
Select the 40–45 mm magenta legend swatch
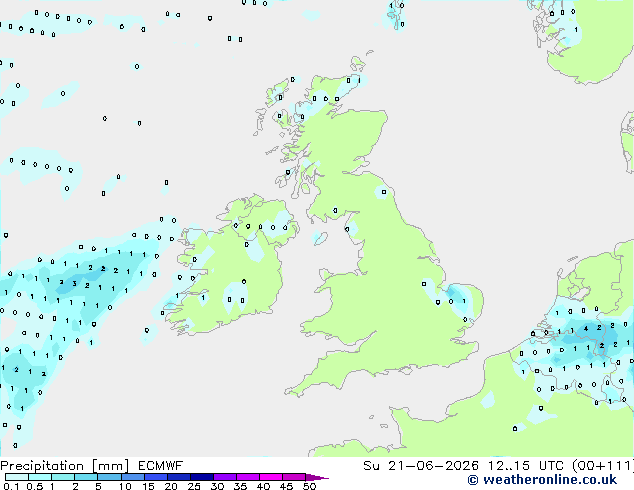click(x=271, y=477)
